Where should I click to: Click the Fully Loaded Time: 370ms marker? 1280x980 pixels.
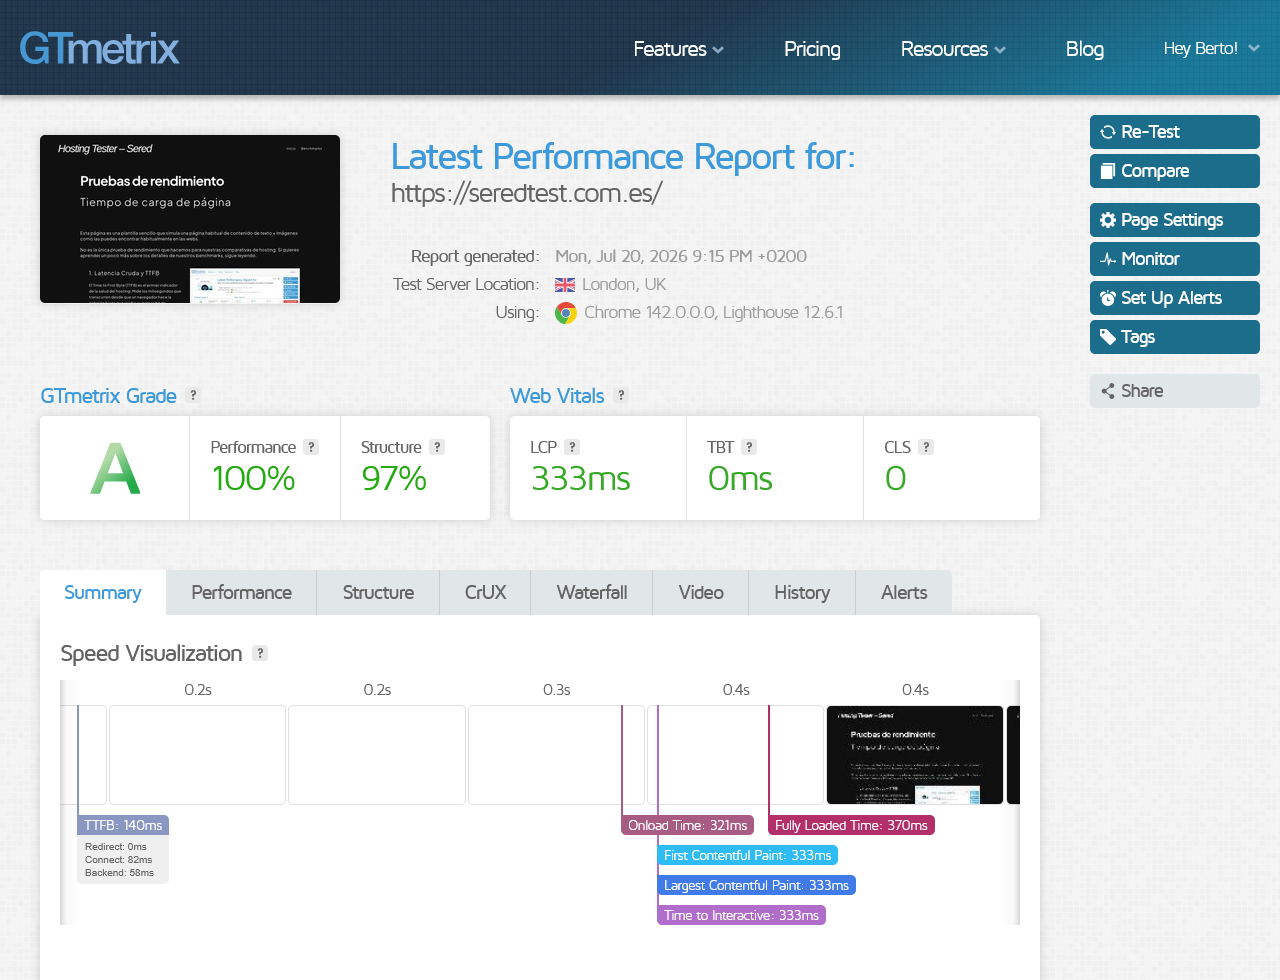pyautogui.click(x=851, y=825)
